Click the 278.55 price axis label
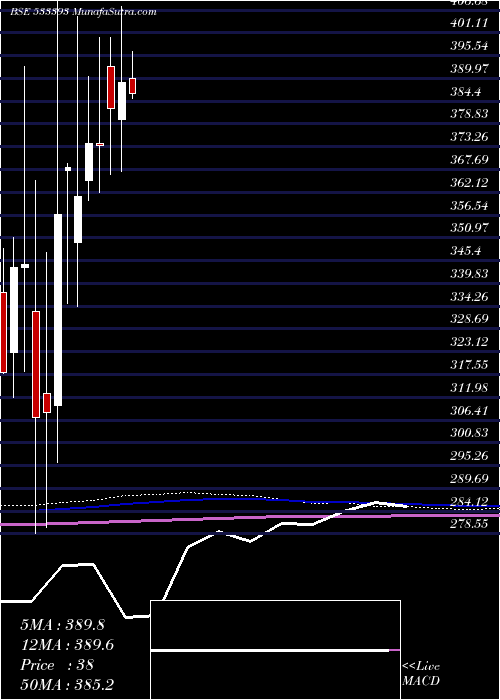This screenshot has width=500, height=700. click(469, 523)
